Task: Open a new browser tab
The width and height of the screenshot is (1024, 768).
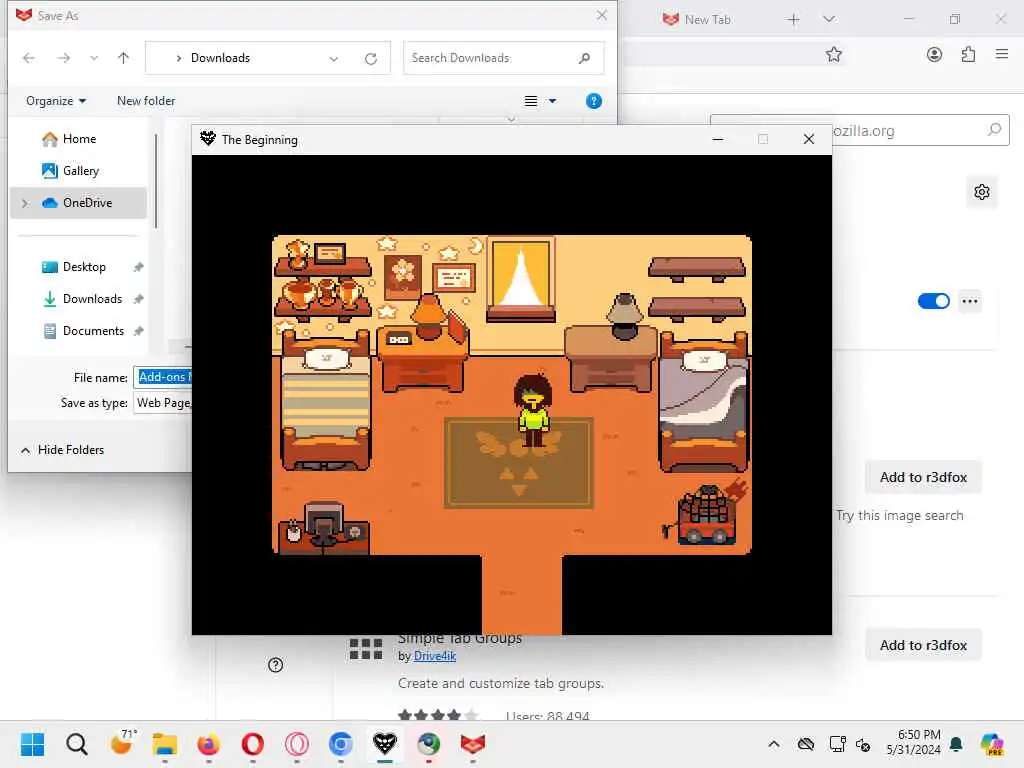Action: pyautogui.click(x=793, y=20)
